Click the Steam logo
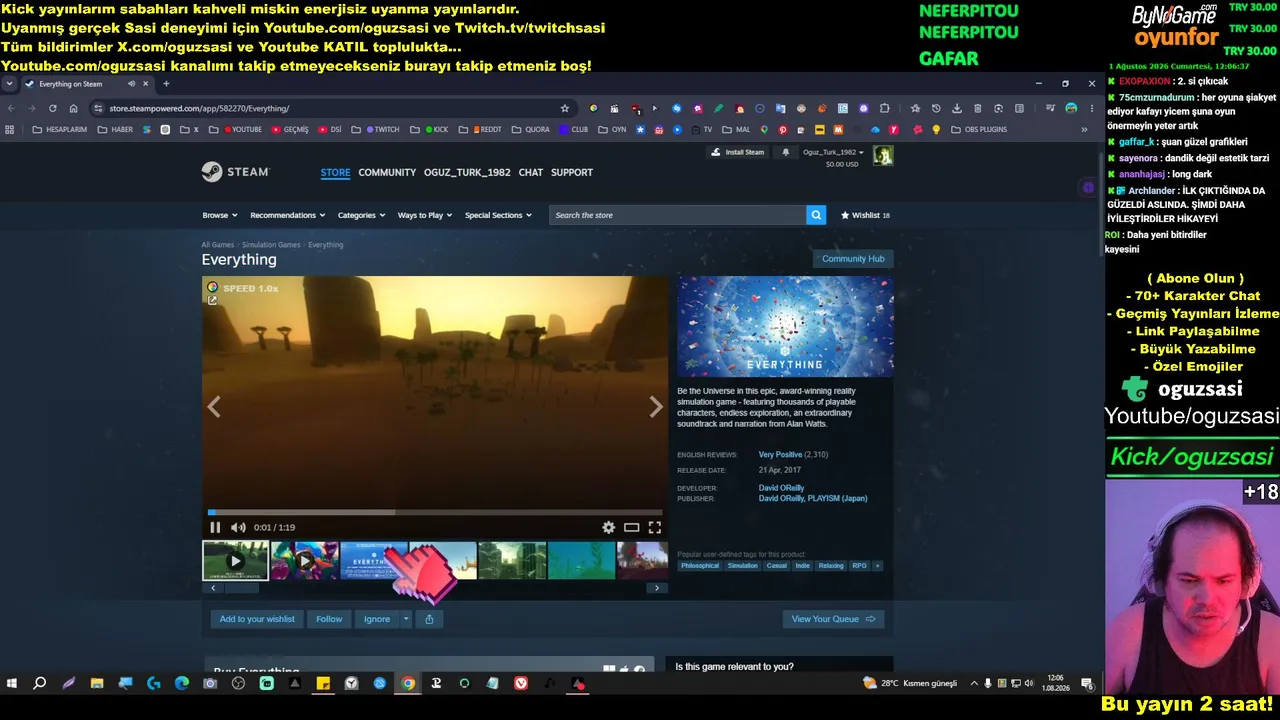 [235, 172]
